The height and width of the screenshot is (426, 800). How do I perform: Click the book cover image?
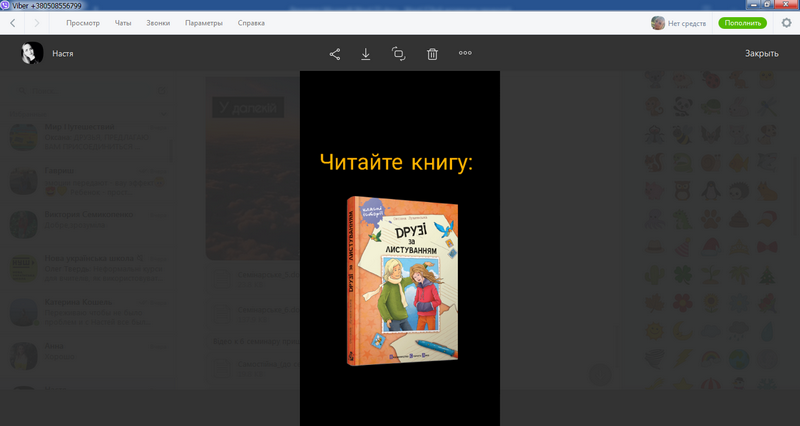[401, 281]
